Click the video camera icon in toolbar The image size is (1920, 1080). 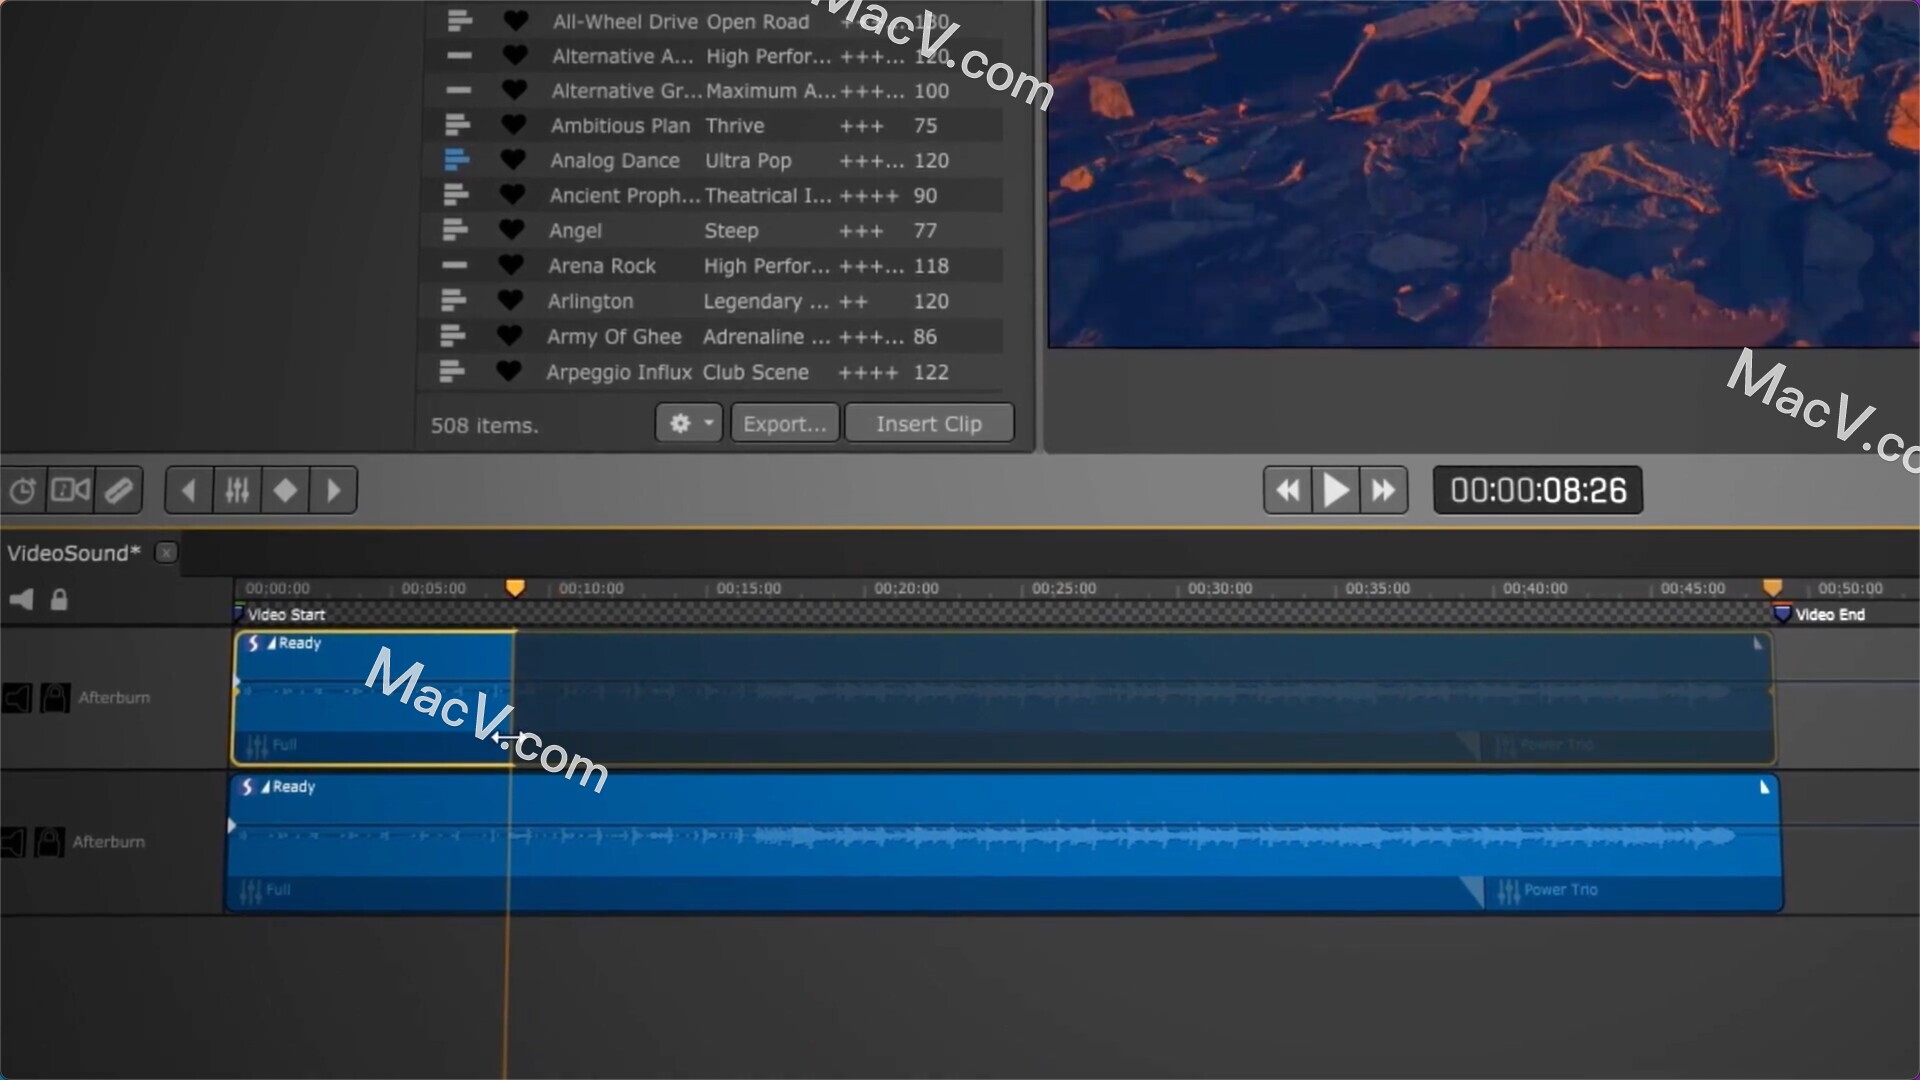coord(70,490)
